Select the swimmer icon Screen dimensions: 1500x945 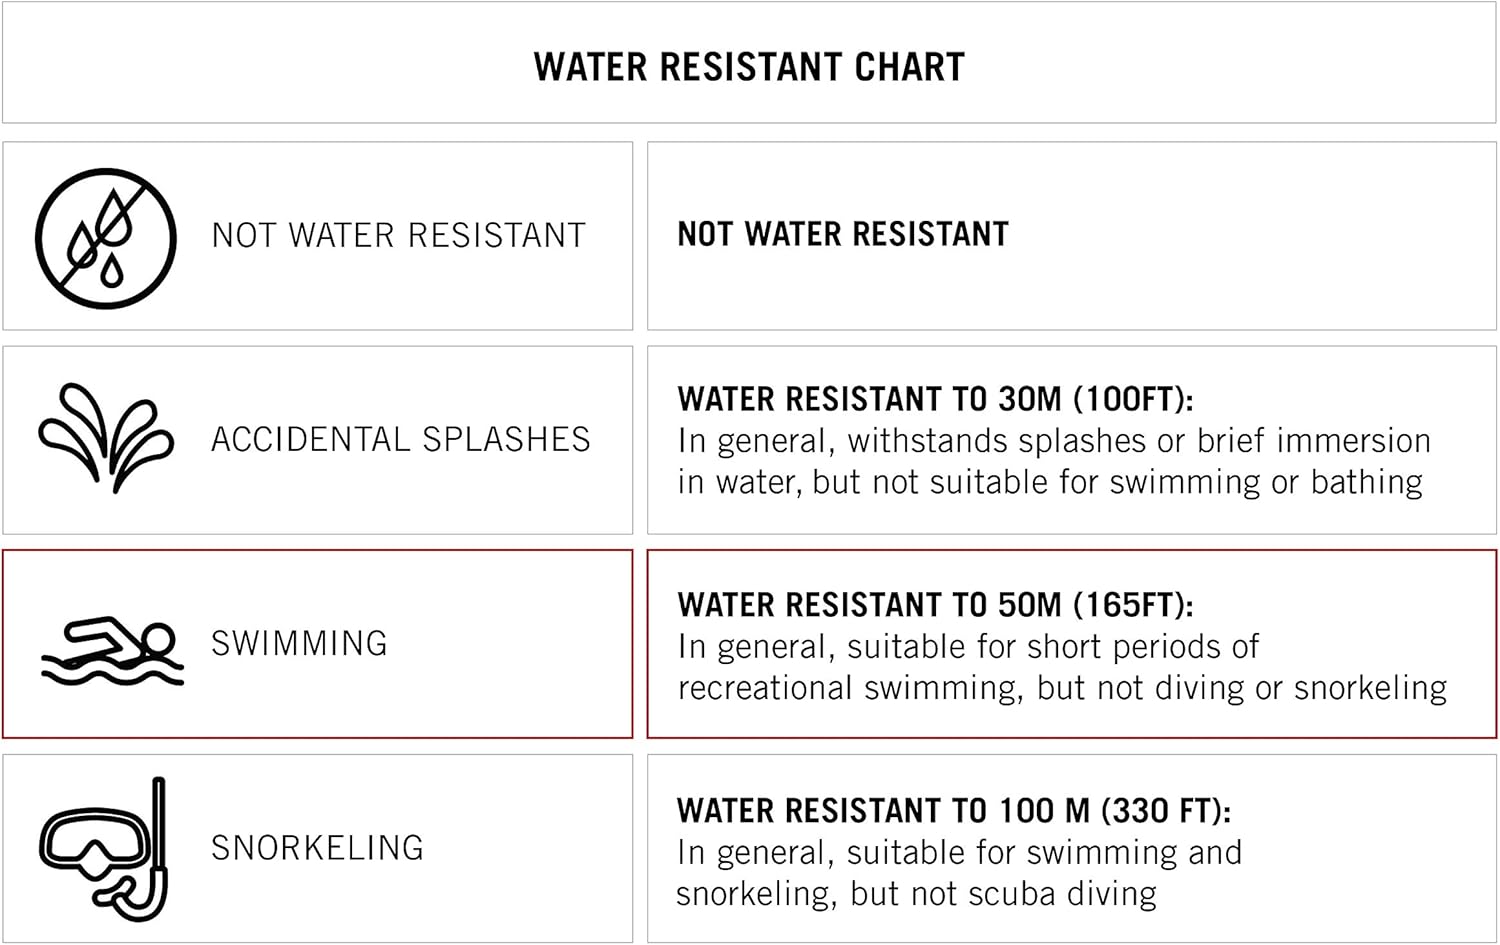pyautogui.click(x=112, y=650)
